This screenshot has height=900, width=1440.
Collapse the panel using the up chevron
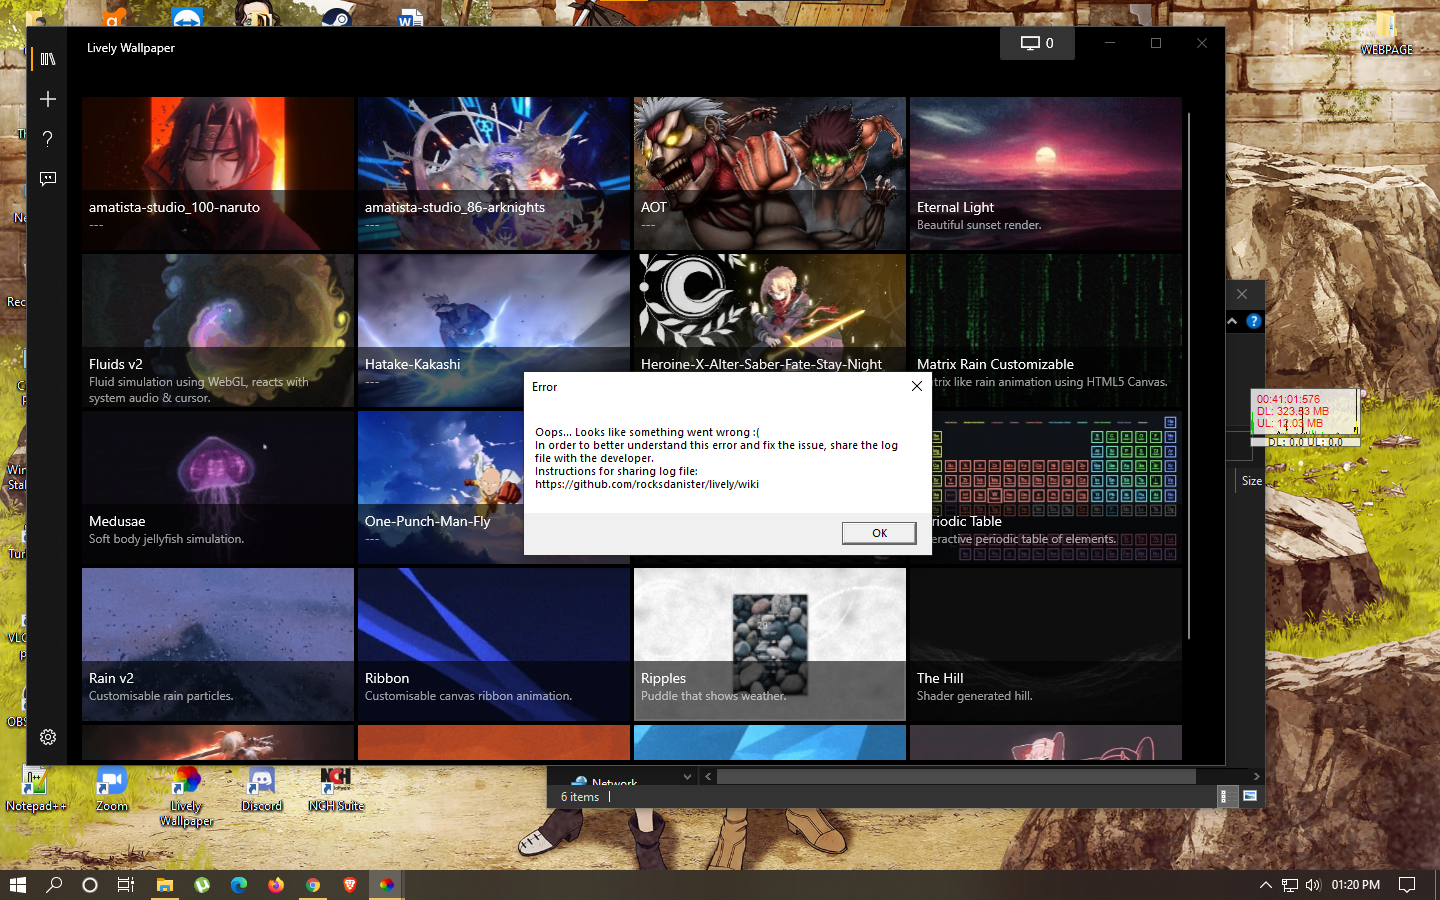pyautogui.click(x=1232, y=321)
